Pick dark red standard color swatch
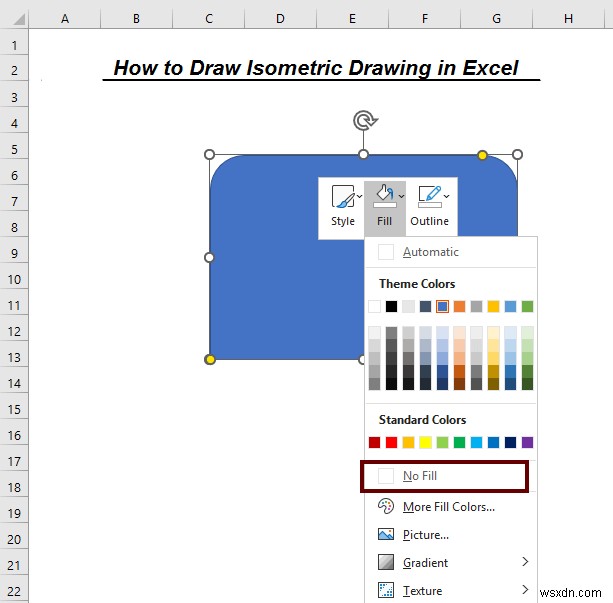Image resolution: width=613 pixels, height=603 pixels. click(375, 443)
